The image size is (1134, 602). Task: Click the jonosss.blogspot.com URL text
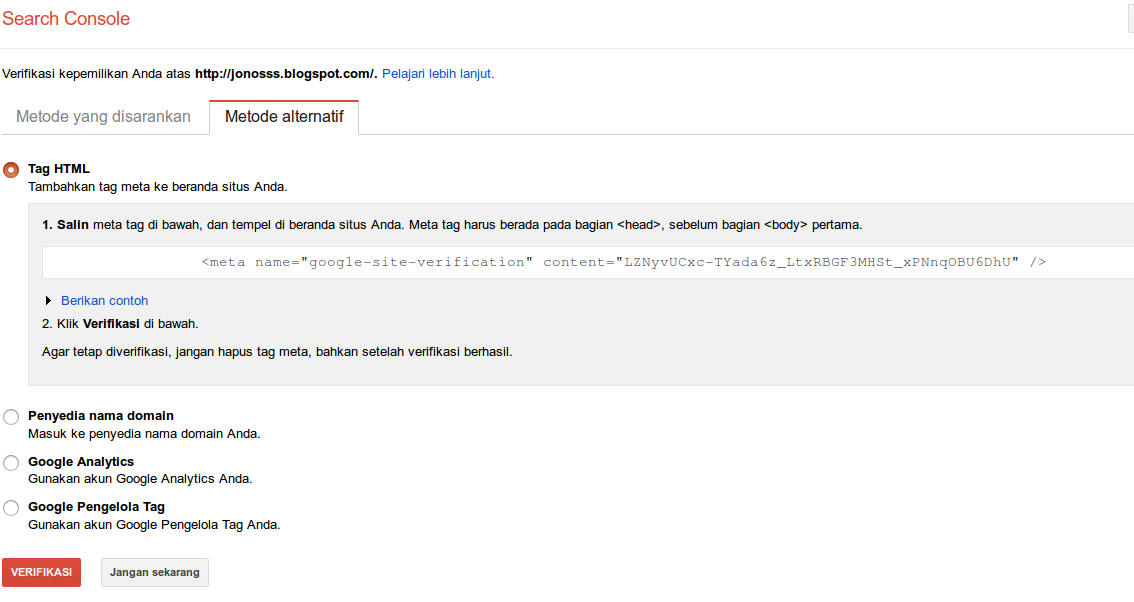[285, 74]
